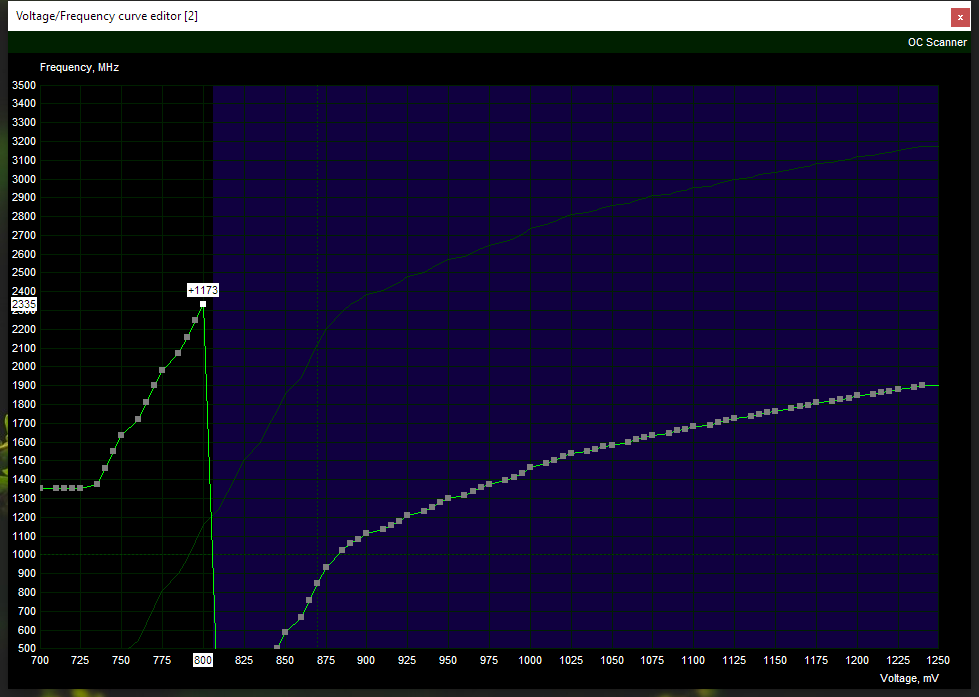Select the curve point at 775 mV
Screen dimensions: 979x697
point(162,370)
